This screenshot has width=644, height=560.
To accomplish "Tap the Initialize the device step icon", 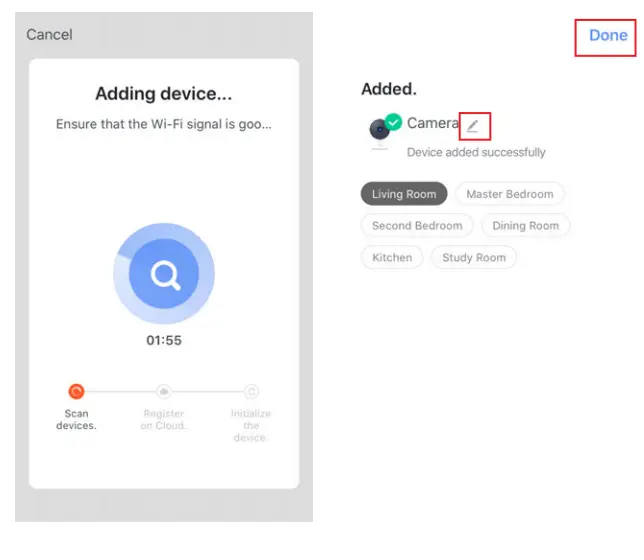I will coord(251,392).
